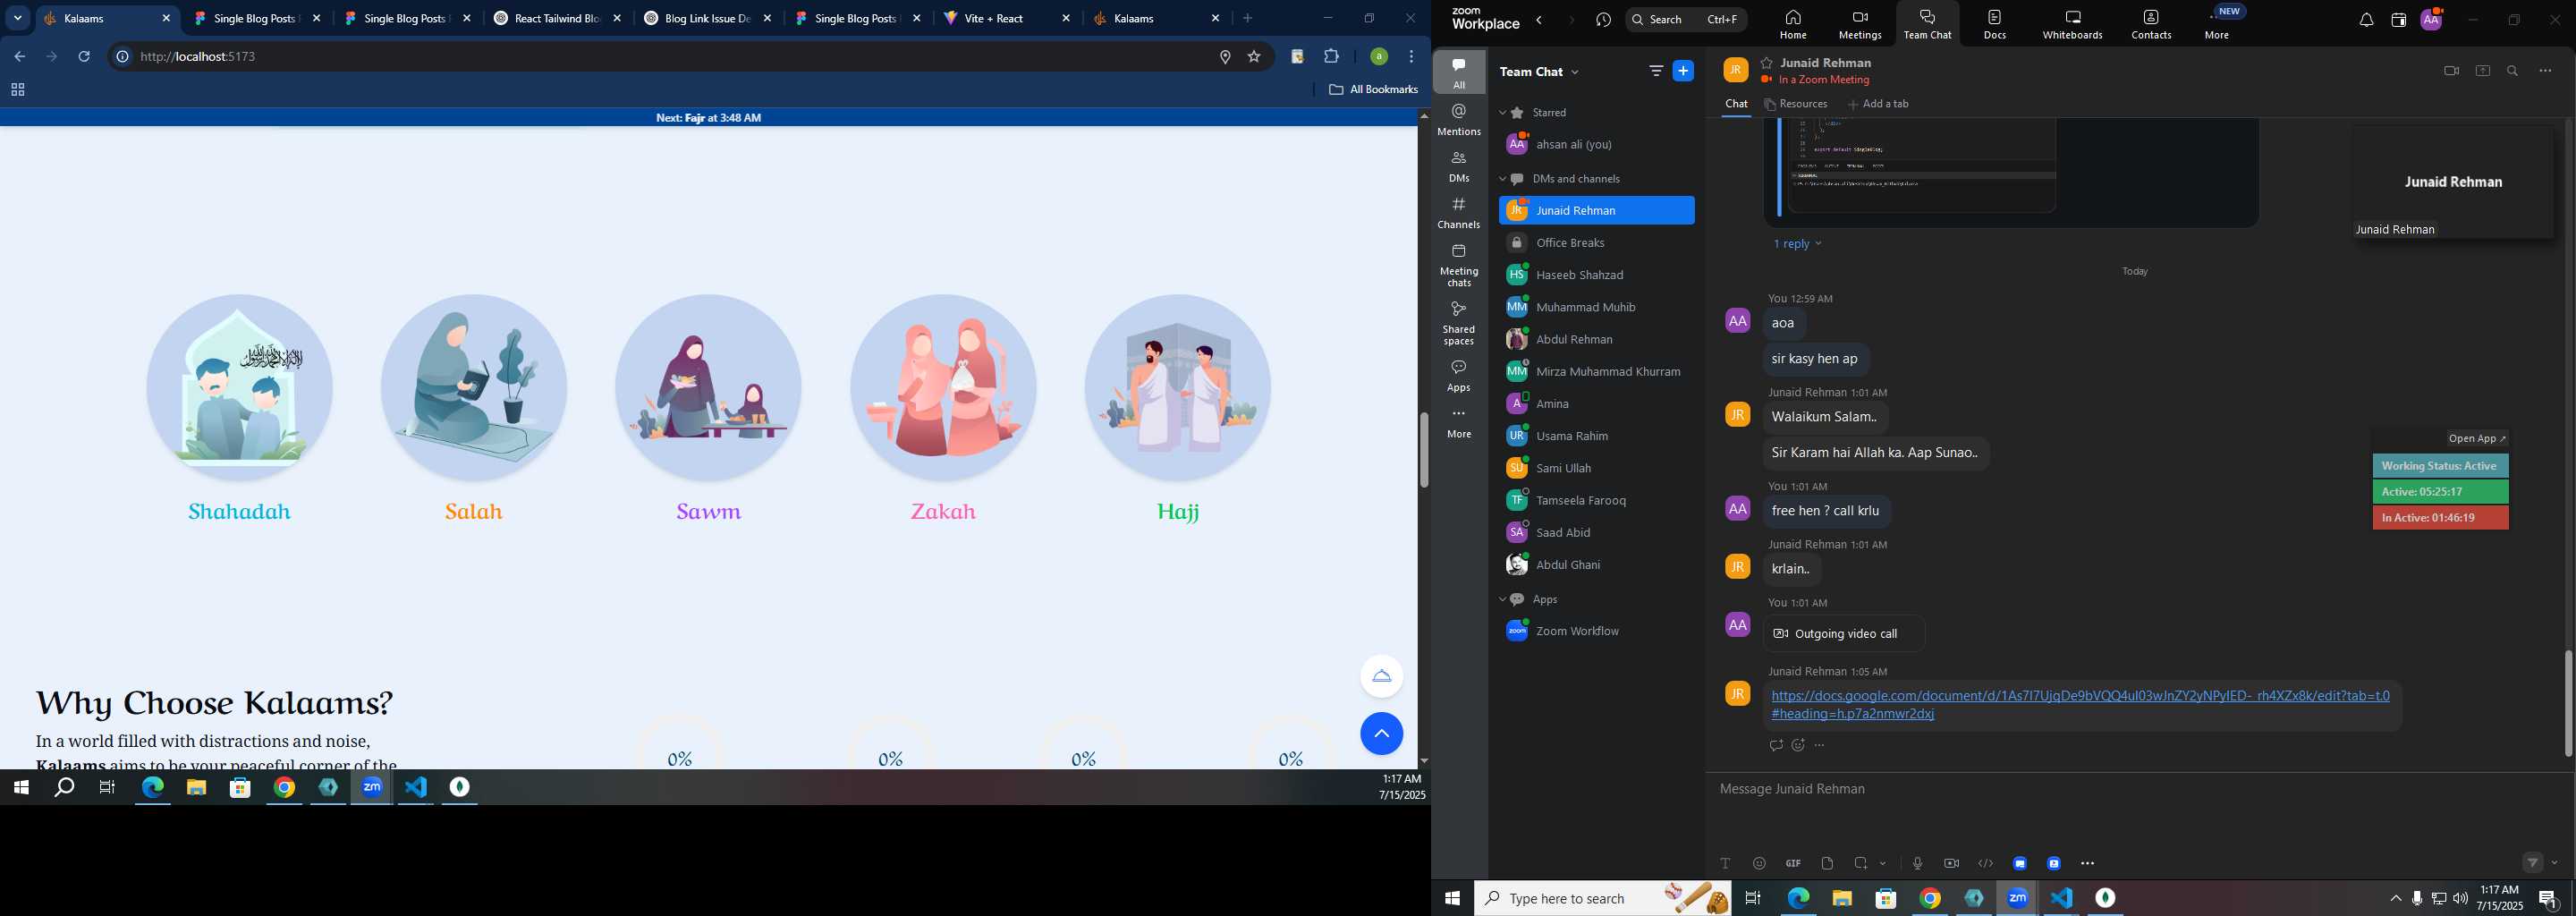Open Shared spaces in the chat sidebar
2576x916 pixels.
1459,323
